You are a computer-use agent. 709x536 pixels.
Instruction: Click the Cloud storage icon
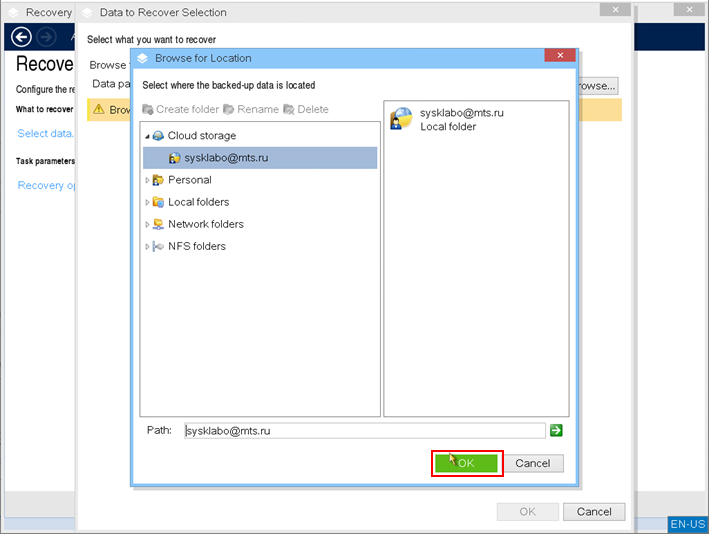pyautogui.click(x=158, y=136)
